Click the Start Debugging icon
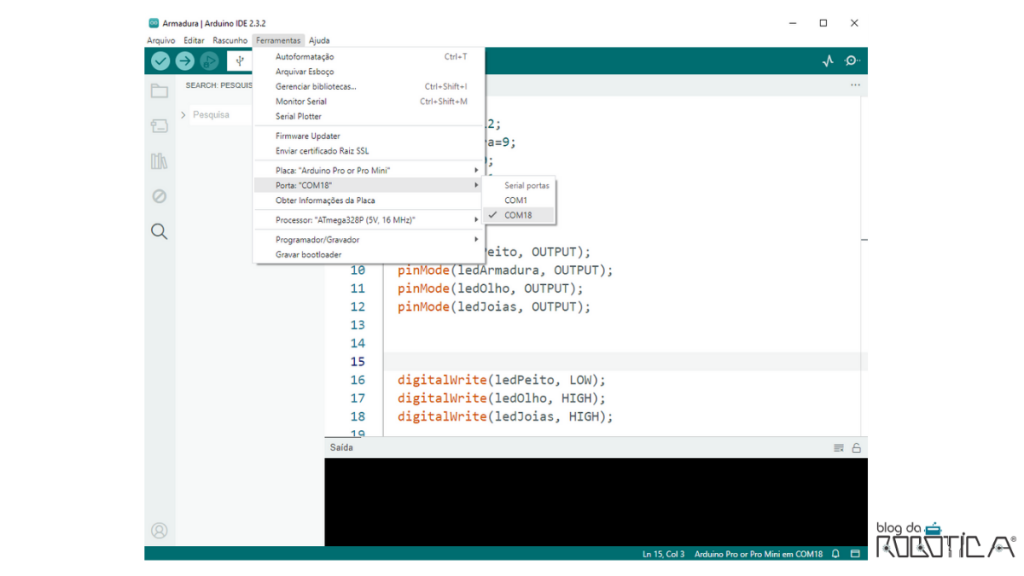 [208, 60]
